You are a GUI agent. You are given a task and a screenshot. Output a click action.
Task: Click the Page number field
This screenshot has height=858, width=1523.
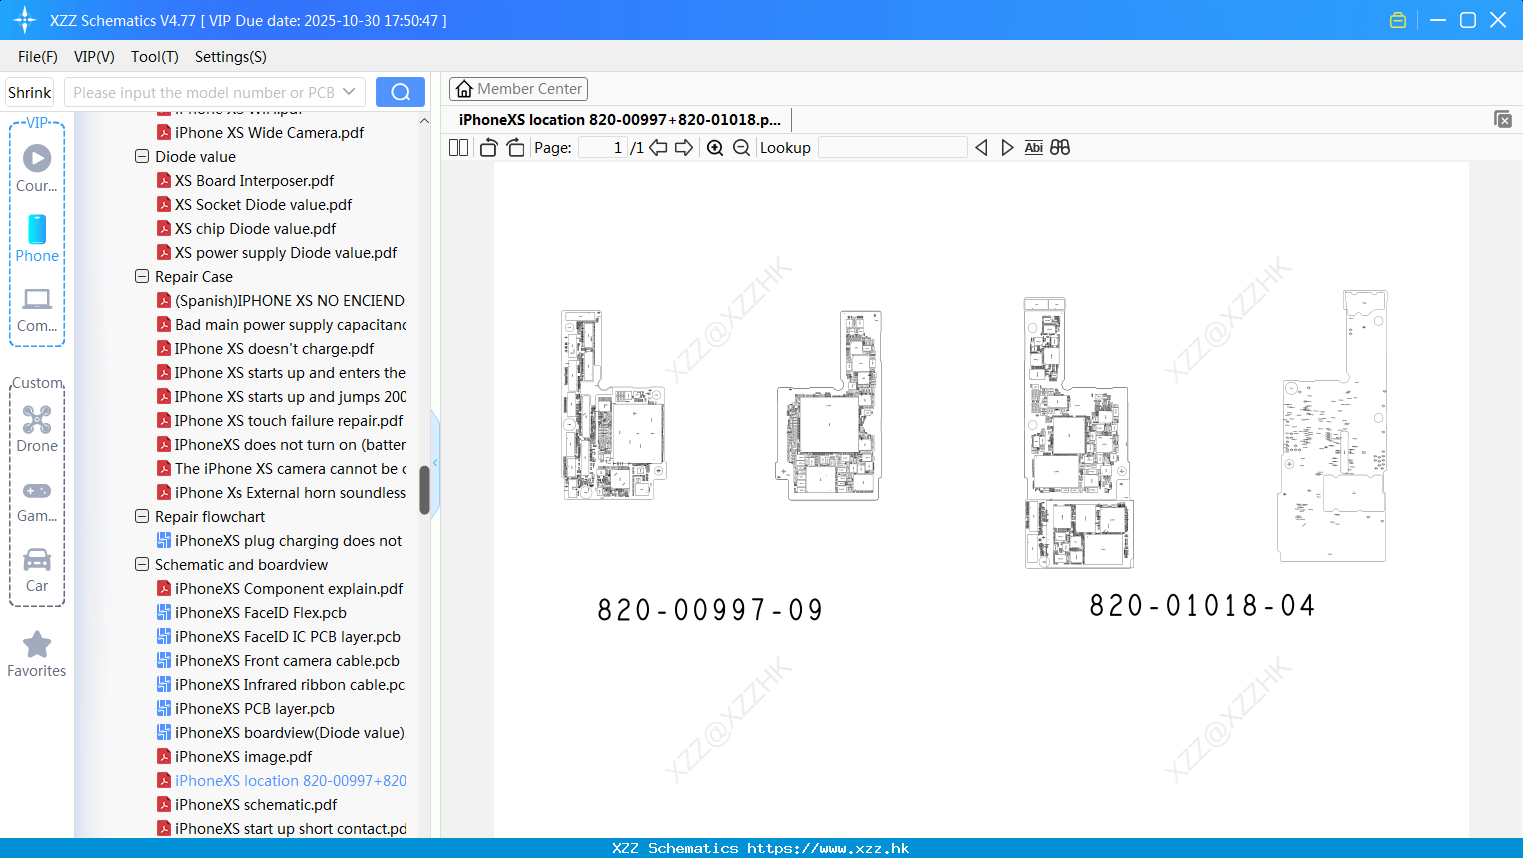pyautogui.click(x=602, y=148)
